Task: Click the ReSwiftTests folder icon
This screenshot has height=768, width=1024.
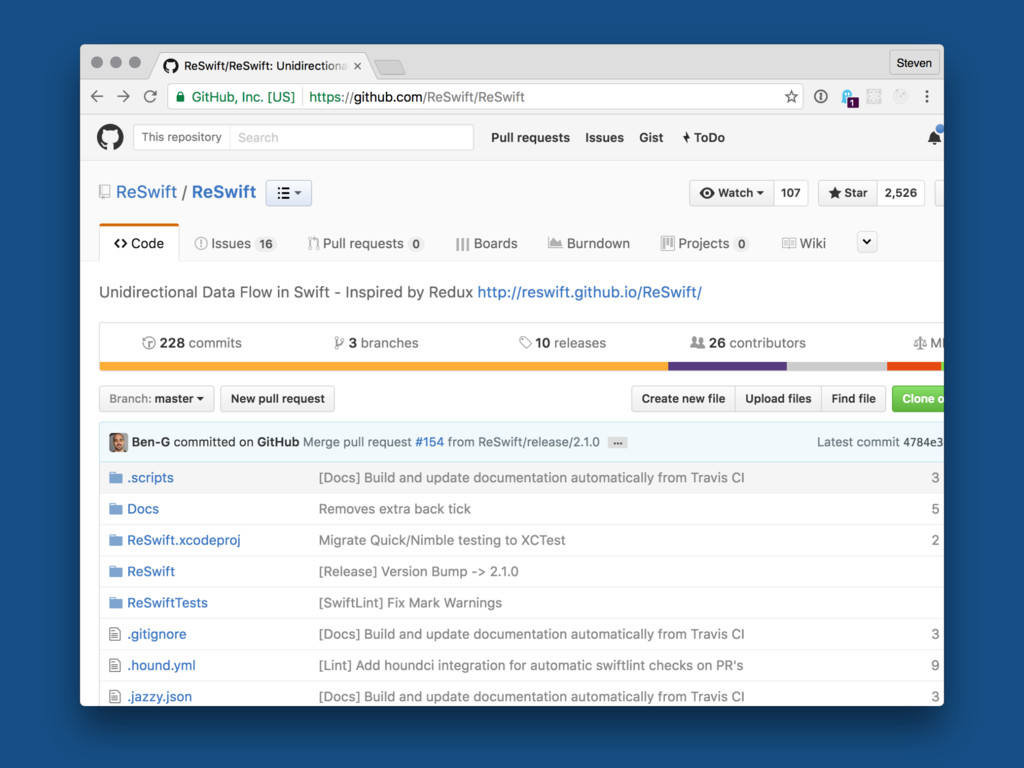Action: (x=116, y=603)
